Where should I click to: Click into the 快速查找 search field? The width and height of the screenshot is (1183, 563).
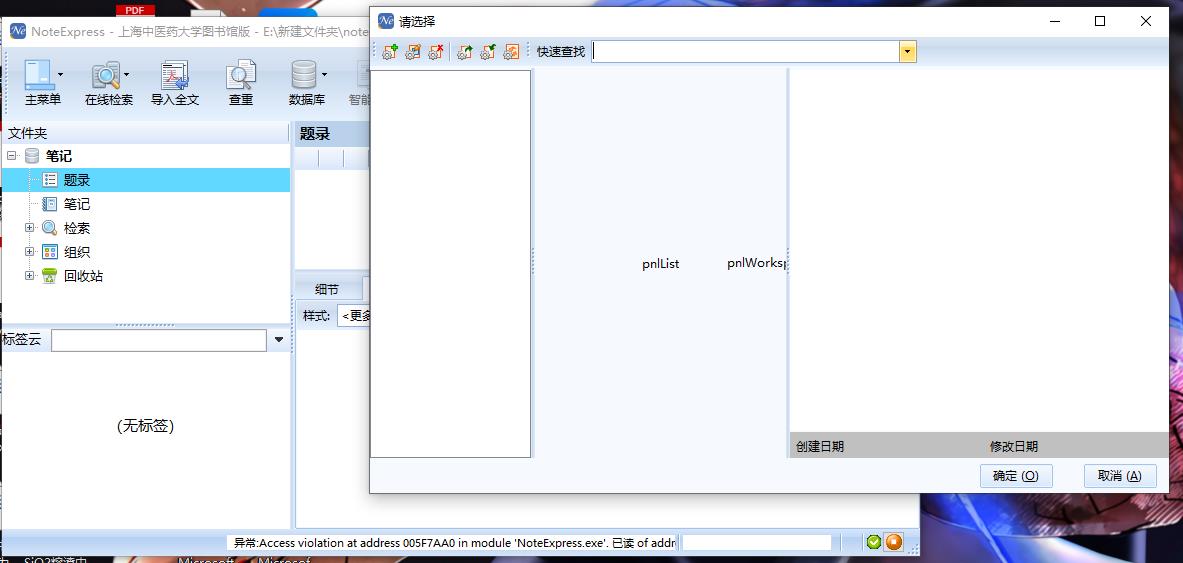(x=745, y=52)
